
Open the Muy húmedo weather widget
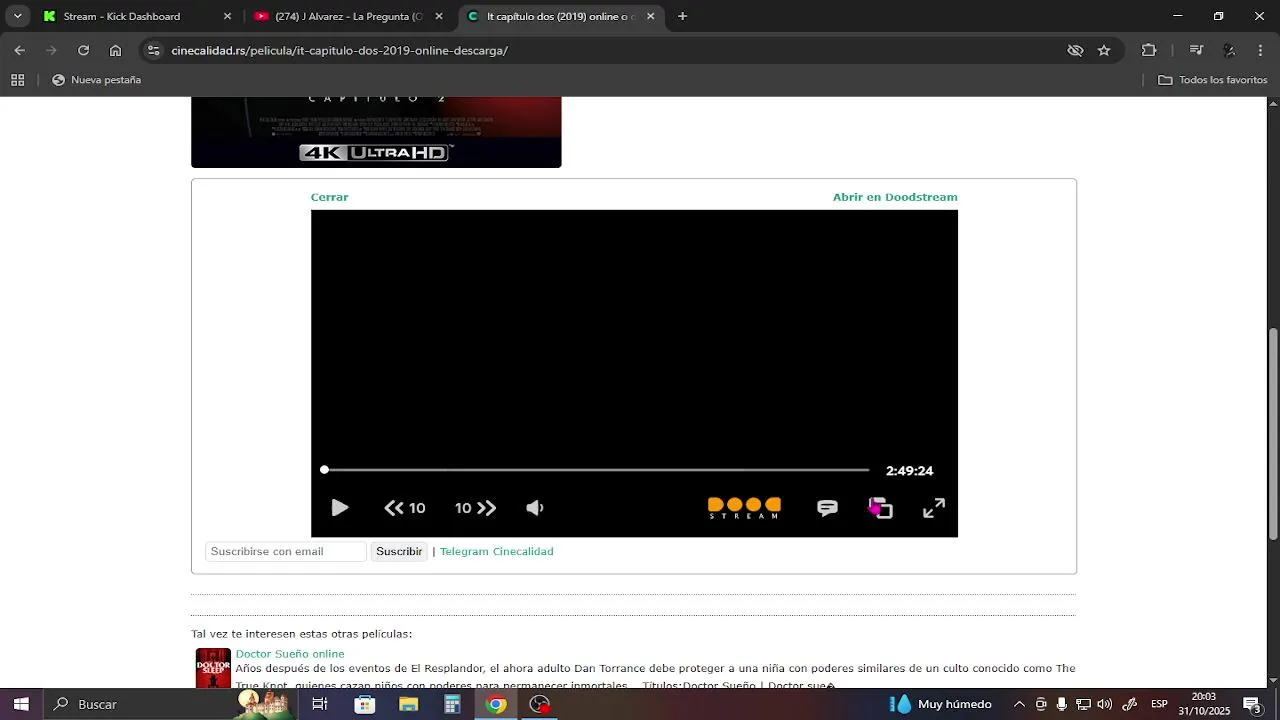(x=941, y=704)
